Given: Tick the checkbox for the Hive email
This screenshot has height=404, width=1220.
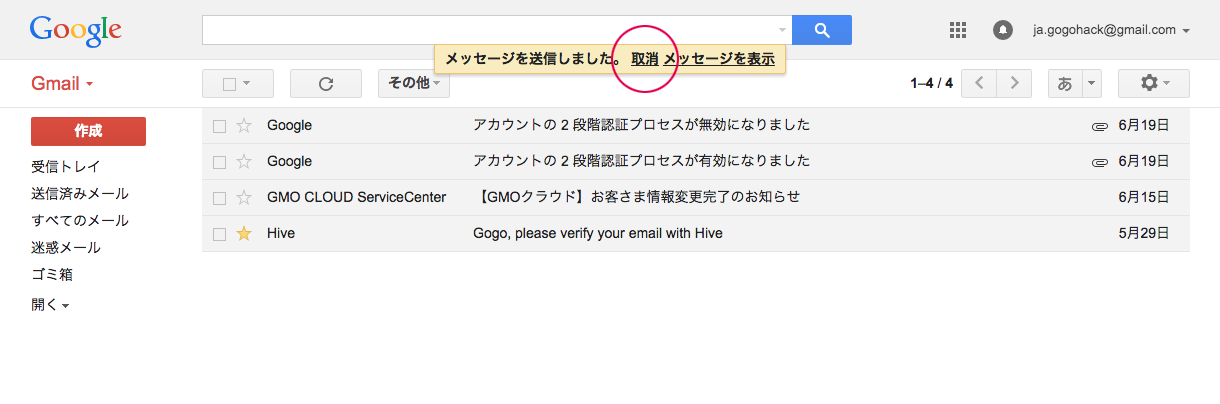Looking at the screenshot, I should [219, 234].
